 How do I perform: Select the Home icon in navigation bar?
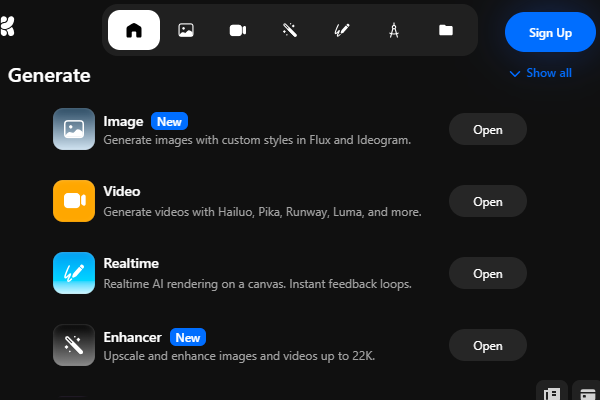134,30
